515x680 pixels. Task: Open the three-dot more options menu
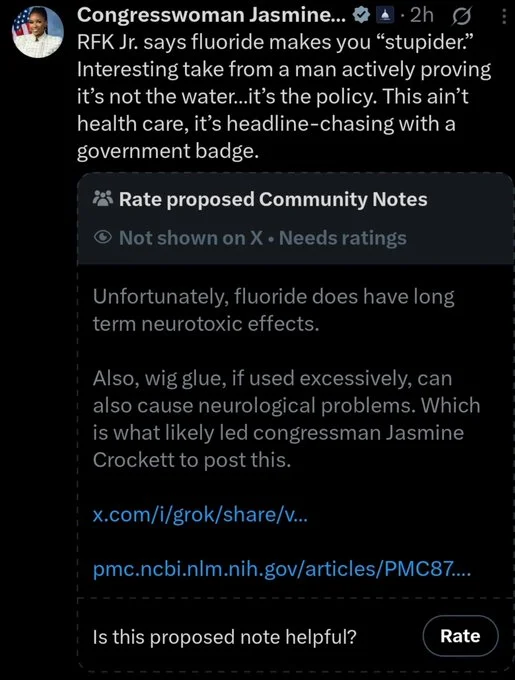click(x=504, y=16)
